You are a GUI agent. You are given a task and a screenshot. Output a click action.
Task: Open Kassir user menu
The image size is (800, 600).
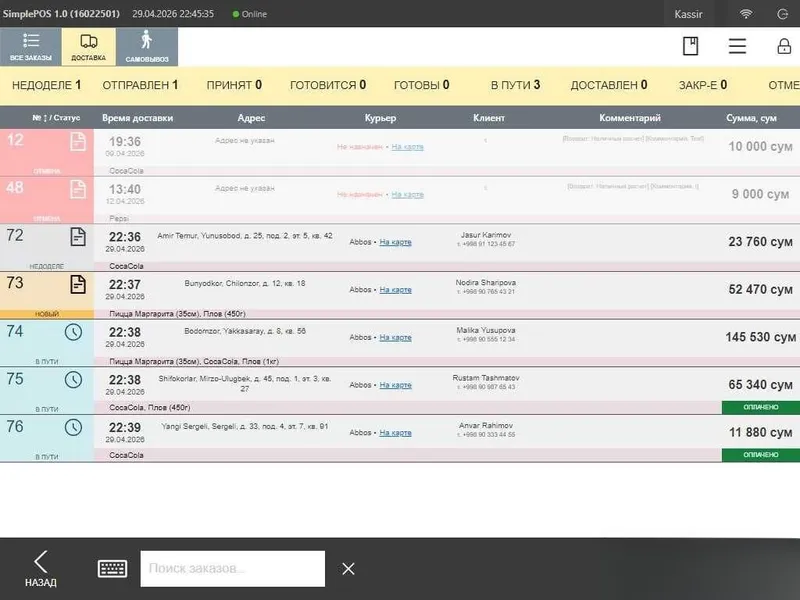pos(688,14)
